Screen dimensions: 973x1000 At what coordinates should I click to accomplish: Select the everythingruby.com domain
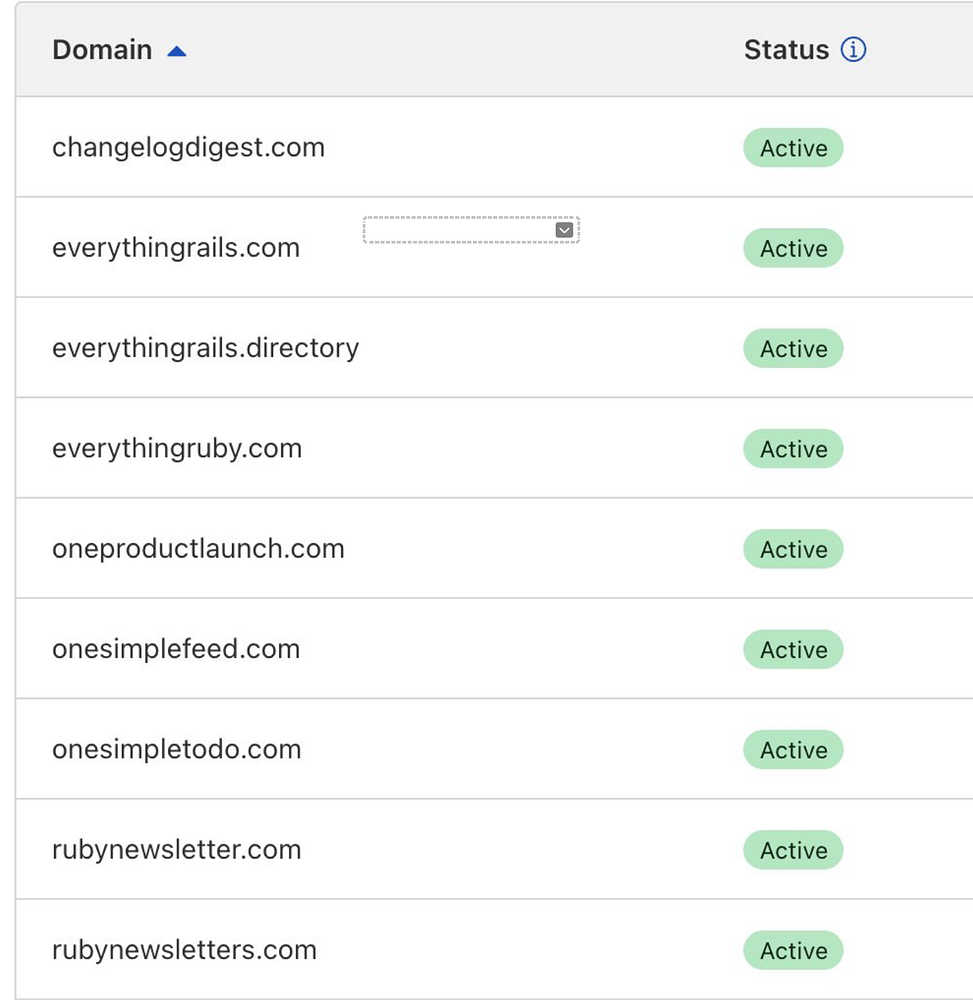[177, 448]
